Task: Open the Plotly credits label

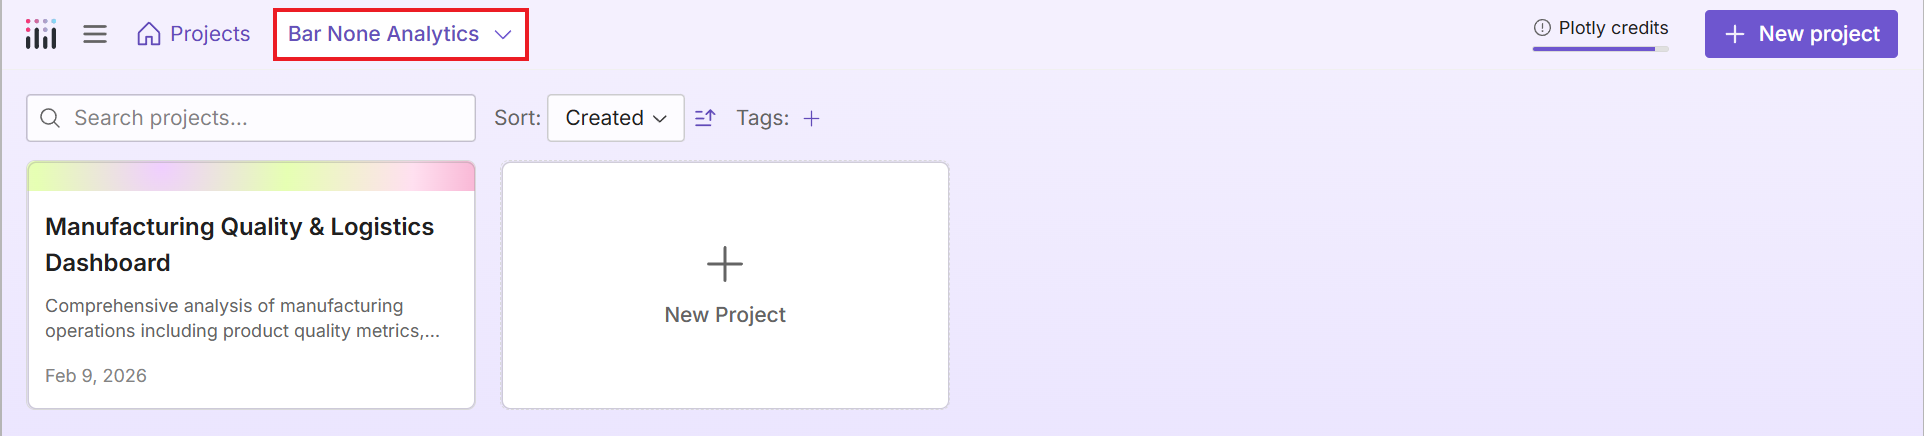Action: click(1613, 28)
